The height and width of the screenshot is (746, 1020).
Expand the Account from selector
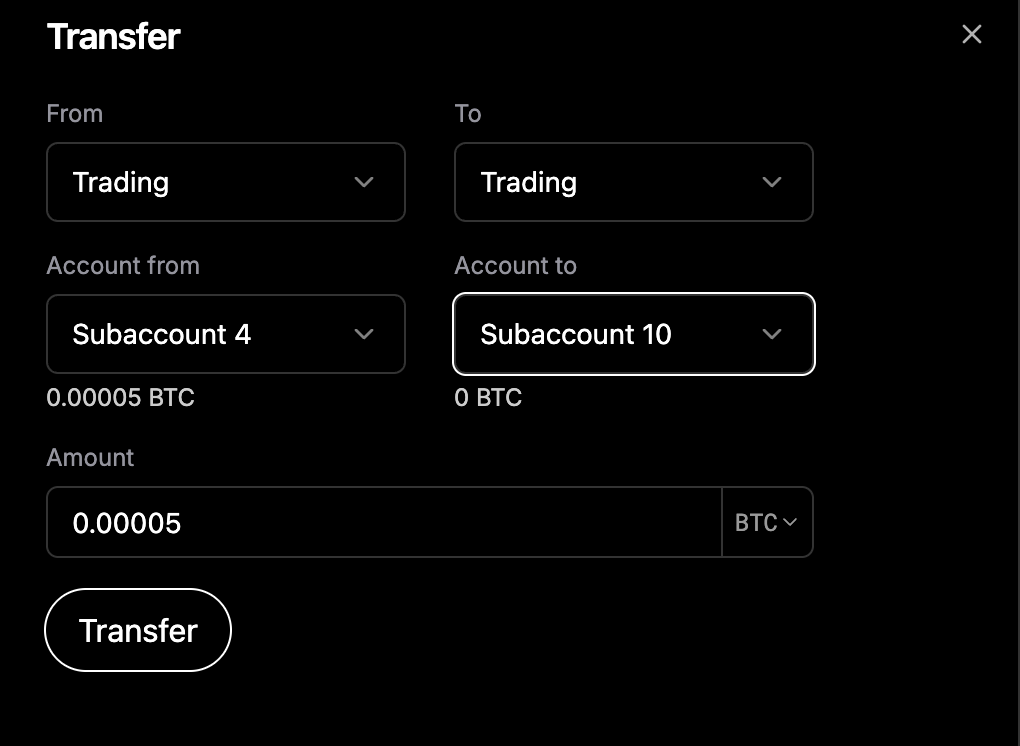pyautogui.click(x=226, y=334)
